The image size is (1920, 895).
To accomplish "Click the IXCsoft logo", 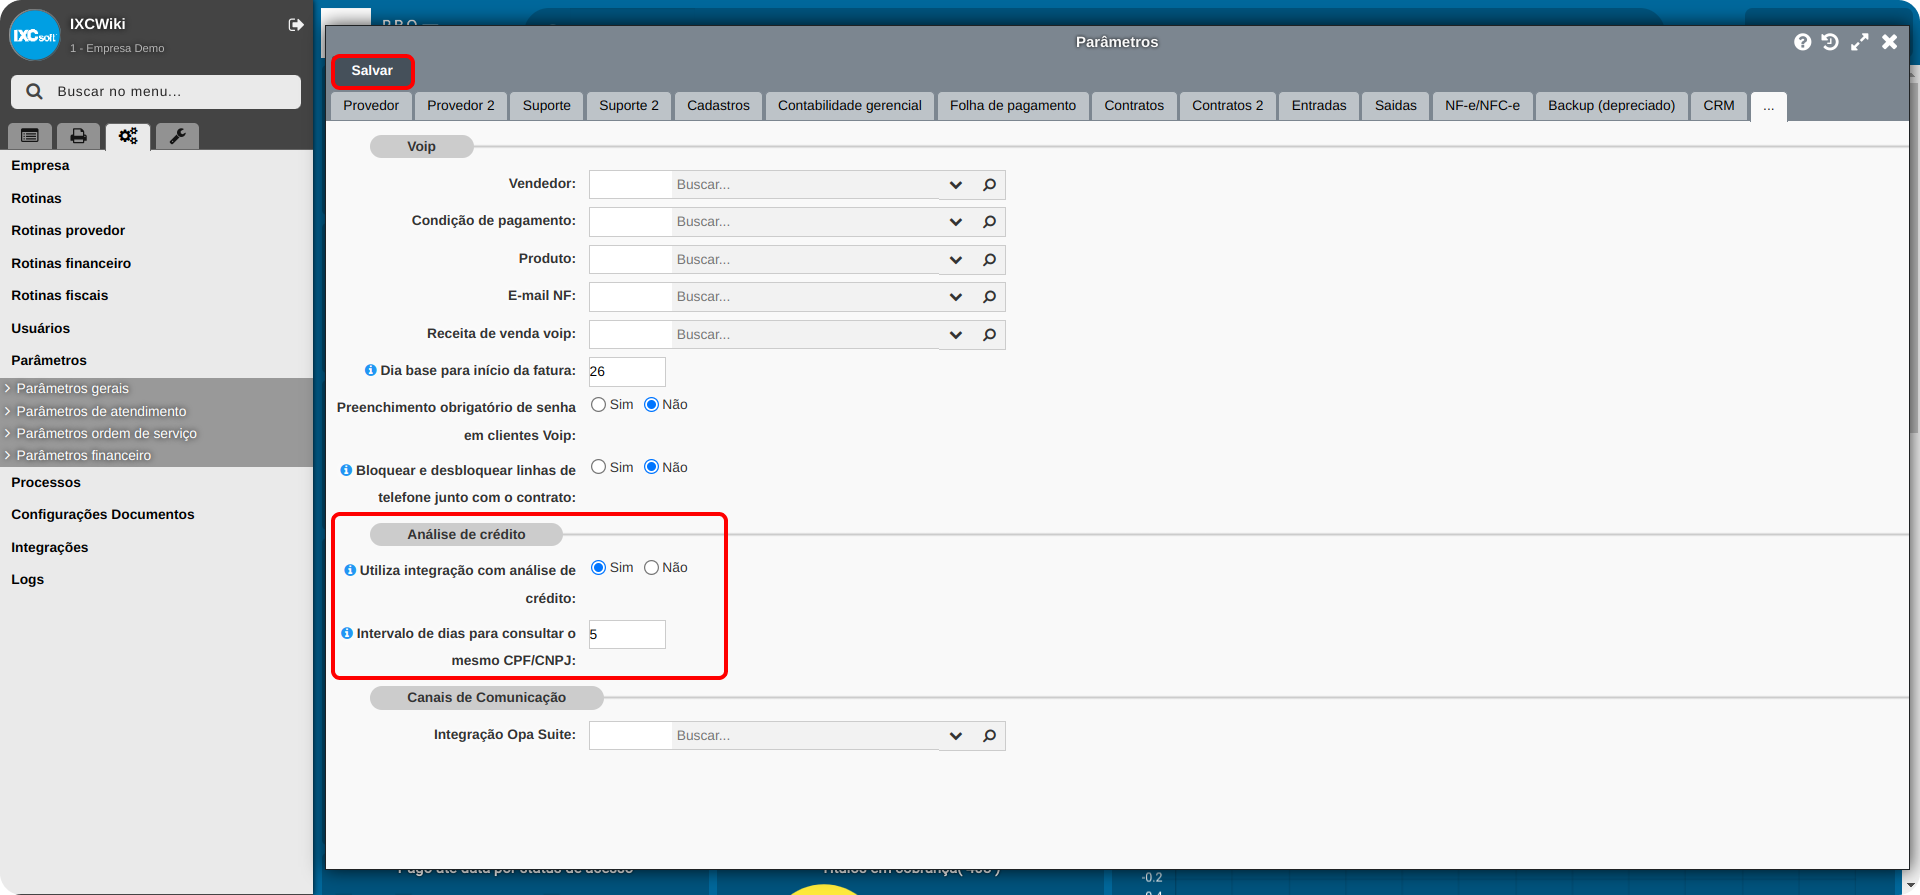I will tap(35, 35).
